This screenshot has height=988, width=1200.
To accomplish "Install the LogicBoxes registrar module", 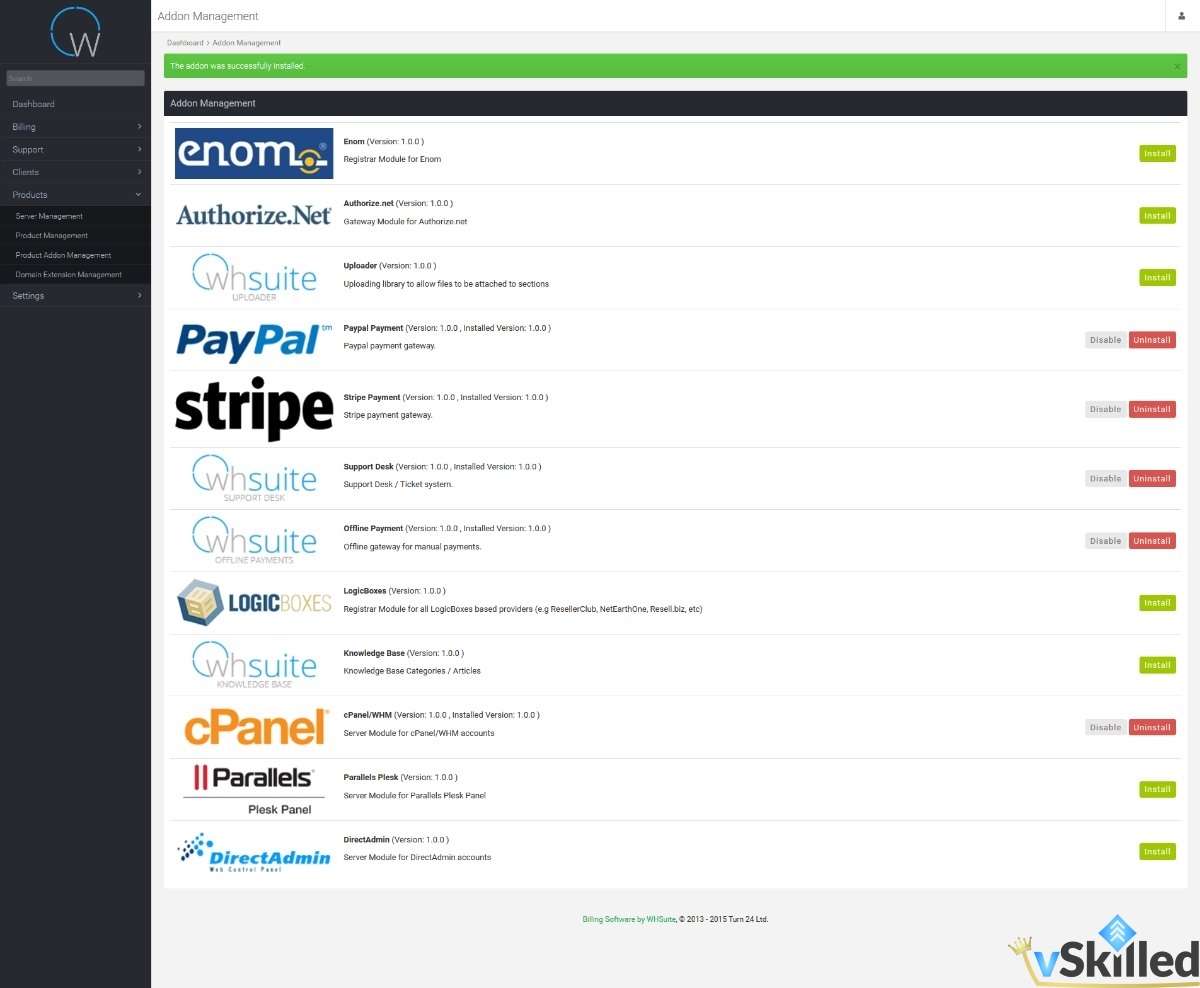I will (1157, 602).
